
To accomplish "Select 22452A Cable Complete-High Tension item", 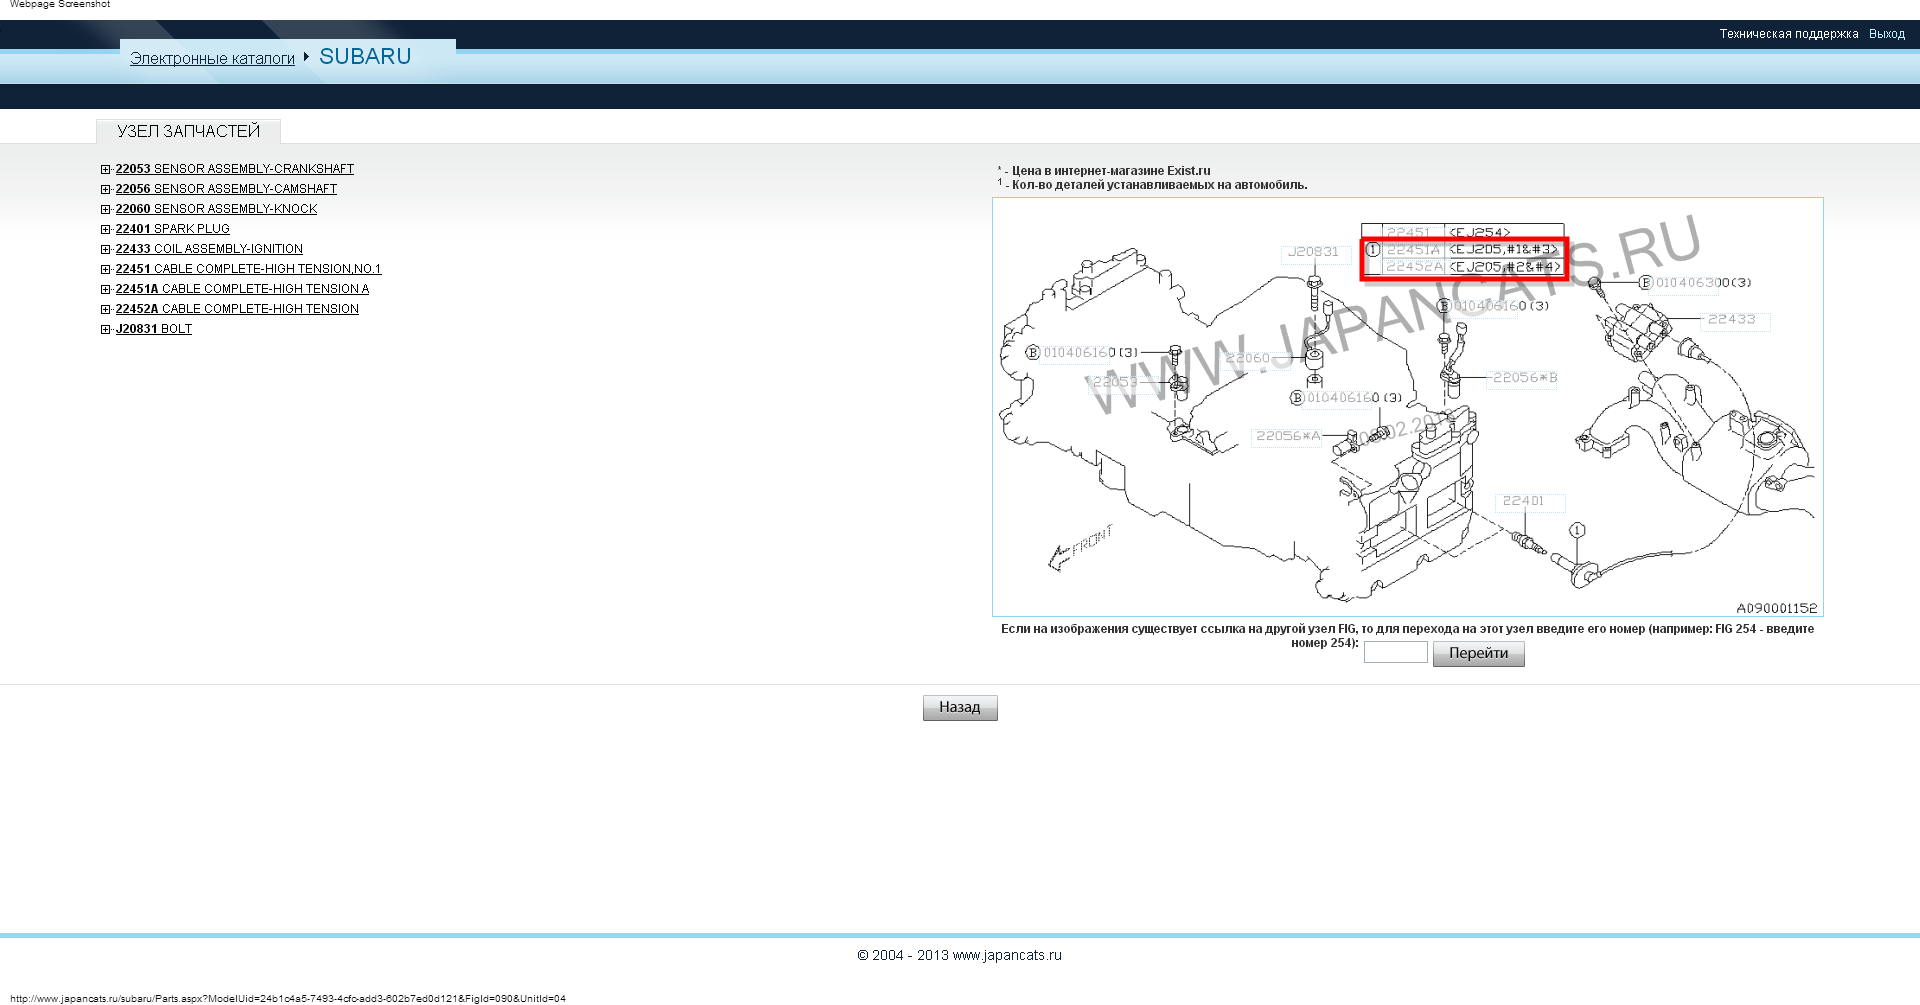I will (237, 309).
